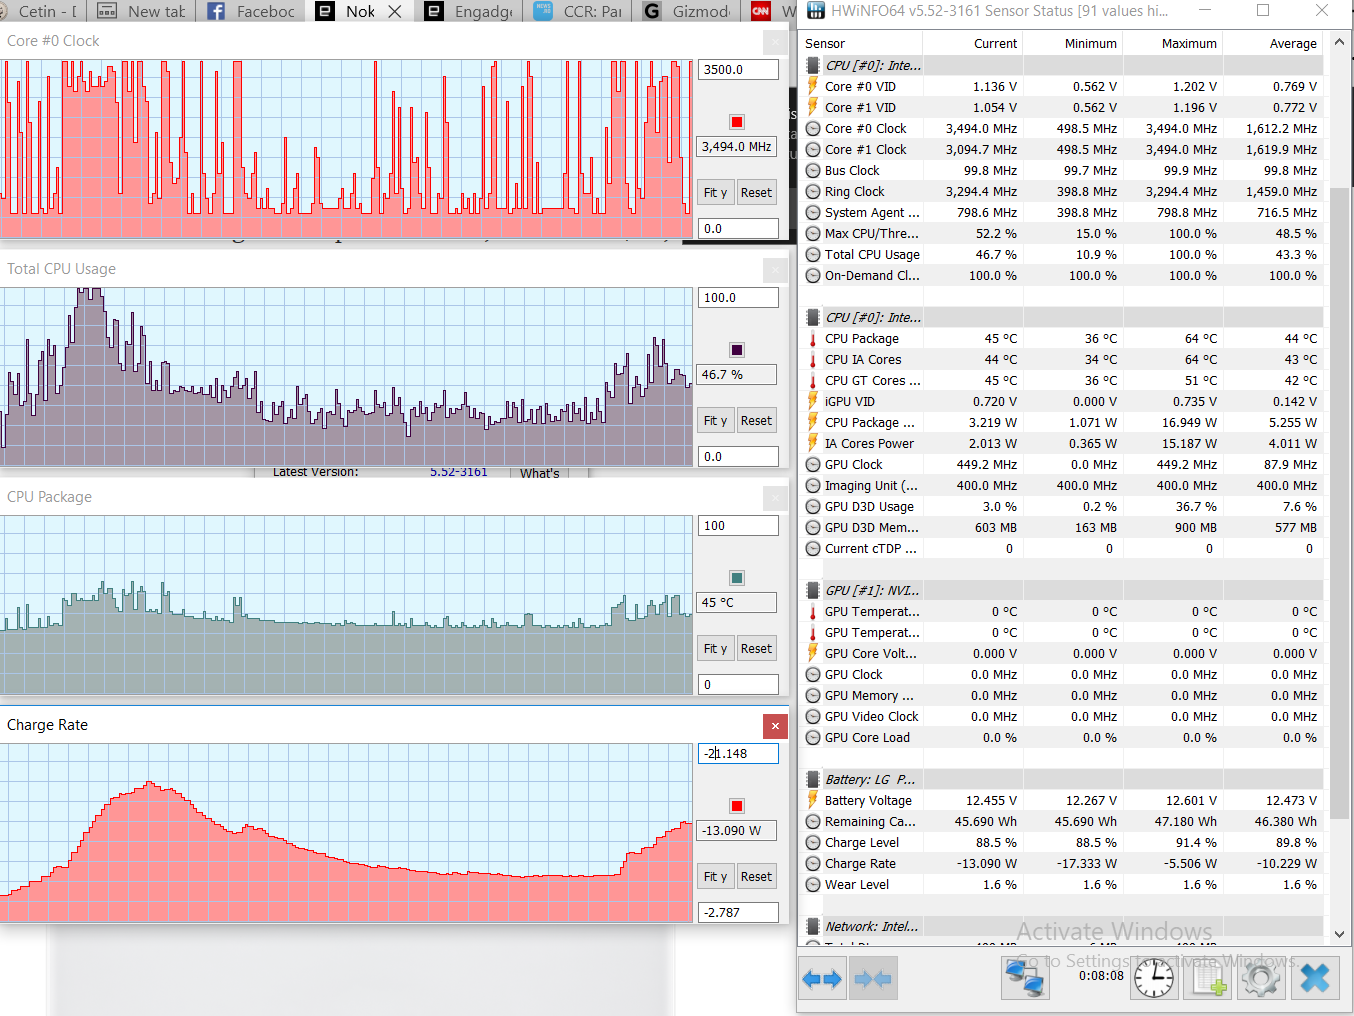Select the Total CPU Usage sensor row

[x=1063, y=255]
